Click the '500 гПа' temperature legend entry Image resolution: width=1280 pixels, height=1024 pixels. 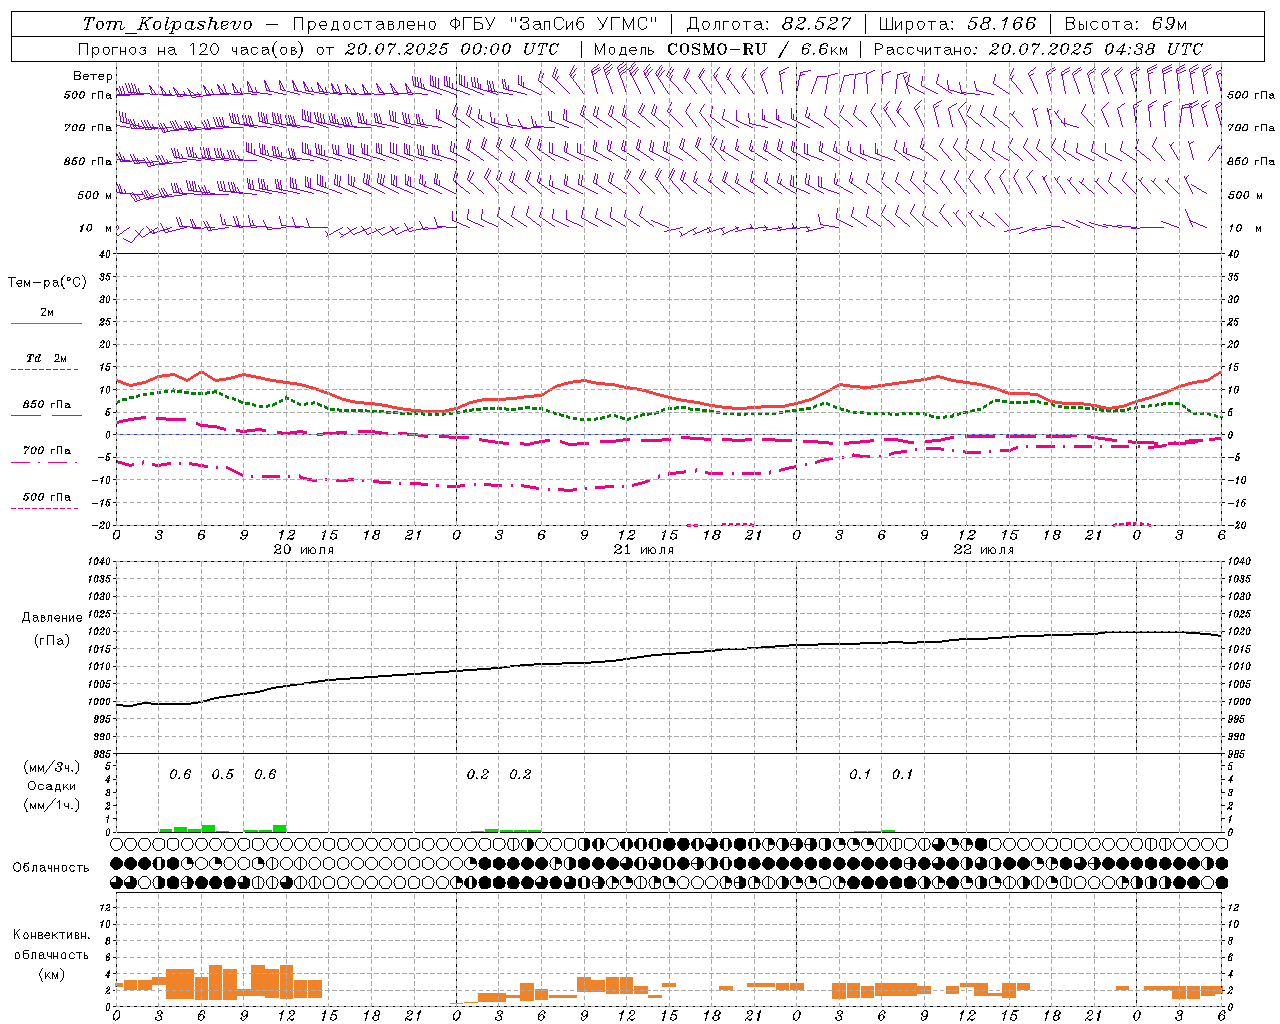tap(47, 497)
